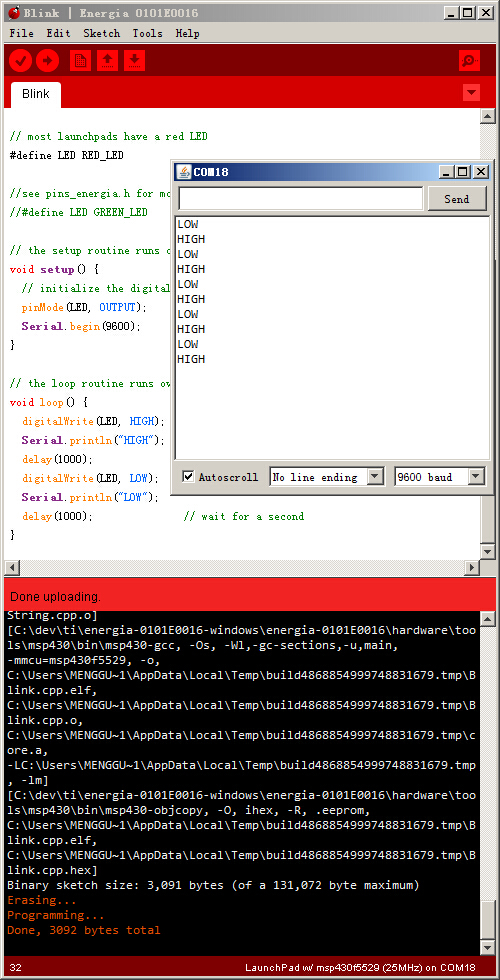Click the "Programming..." console line
The width and height of the screenshot is (500, 980).
[56, 916]
